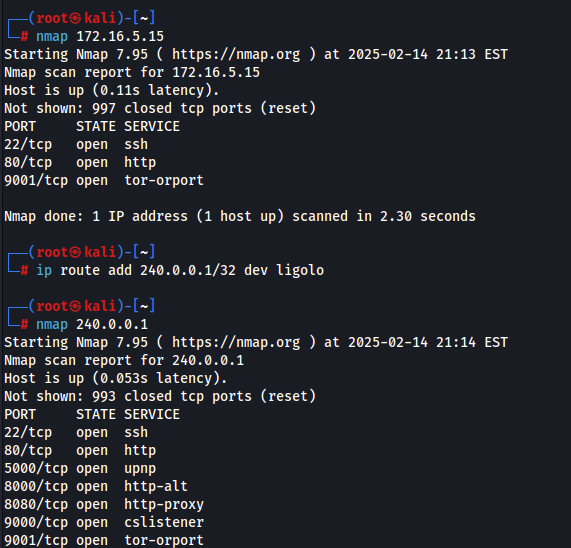Click the 8000/tcp http-alt line

coord(96,486)
